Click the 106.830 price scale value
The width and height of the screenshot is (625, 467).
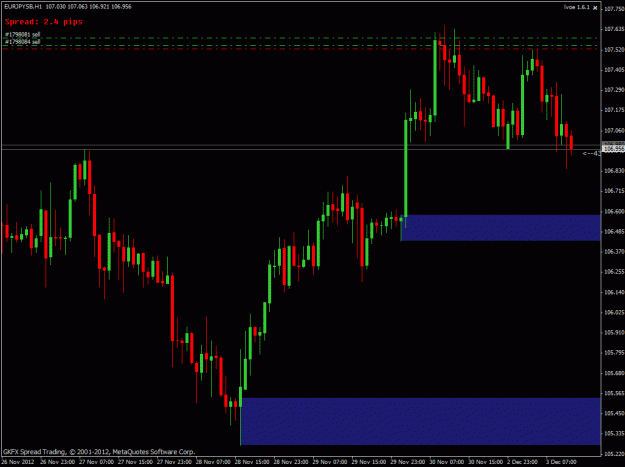614,171
